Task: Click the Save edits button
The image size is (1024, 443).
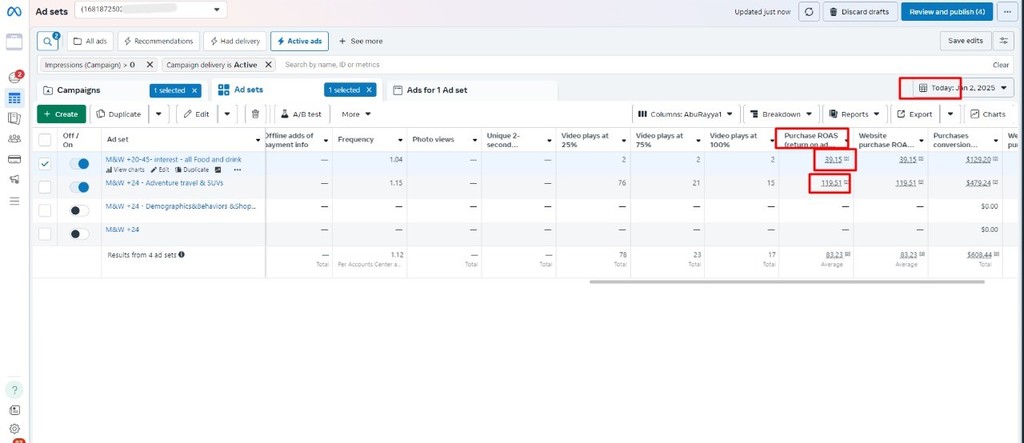Action: (x=965, y=41)
